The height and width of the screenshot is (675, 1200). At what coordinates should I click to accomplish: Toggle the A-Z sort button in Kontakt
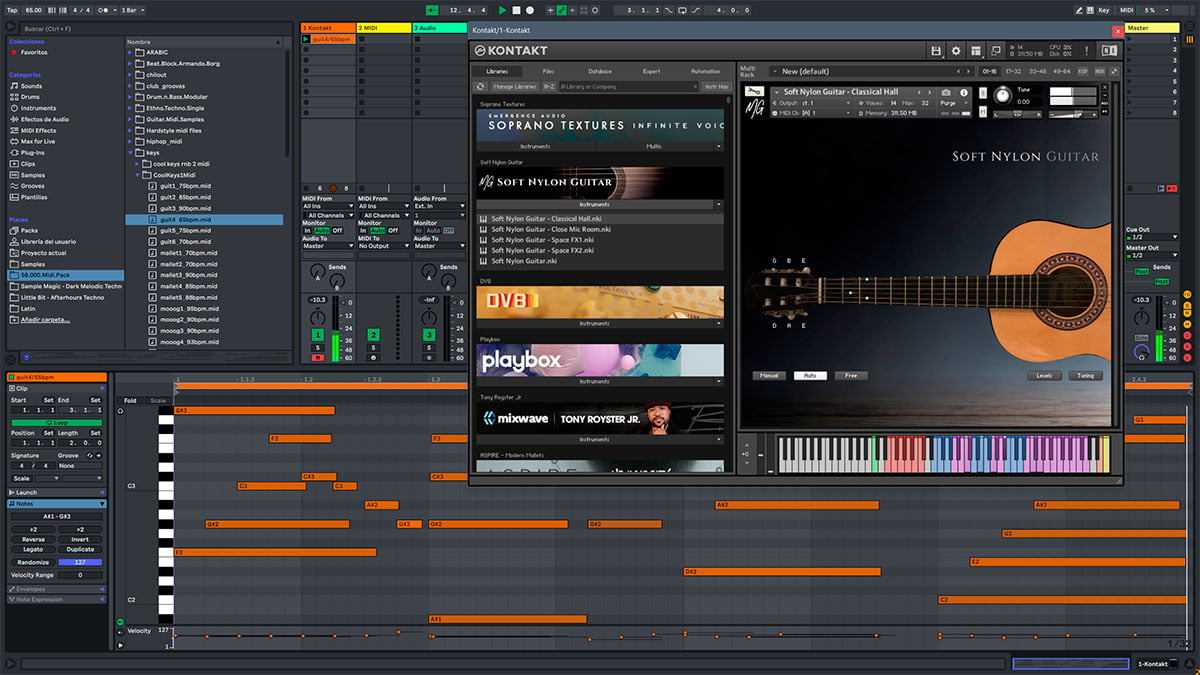(x=549, y=87)
